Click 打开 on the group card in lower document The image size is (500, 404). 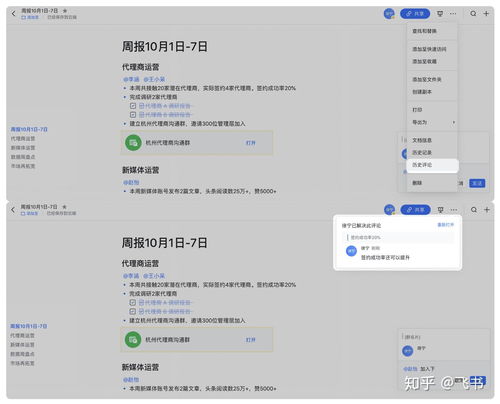click(251, 340)
